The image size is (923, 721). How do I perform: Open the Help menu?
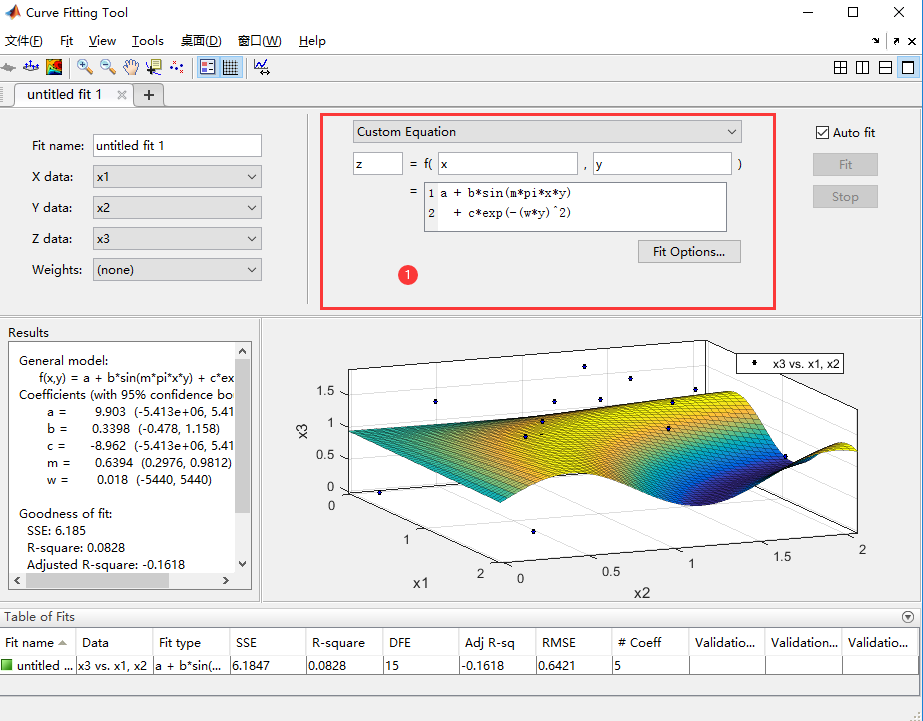click(312, 41)
